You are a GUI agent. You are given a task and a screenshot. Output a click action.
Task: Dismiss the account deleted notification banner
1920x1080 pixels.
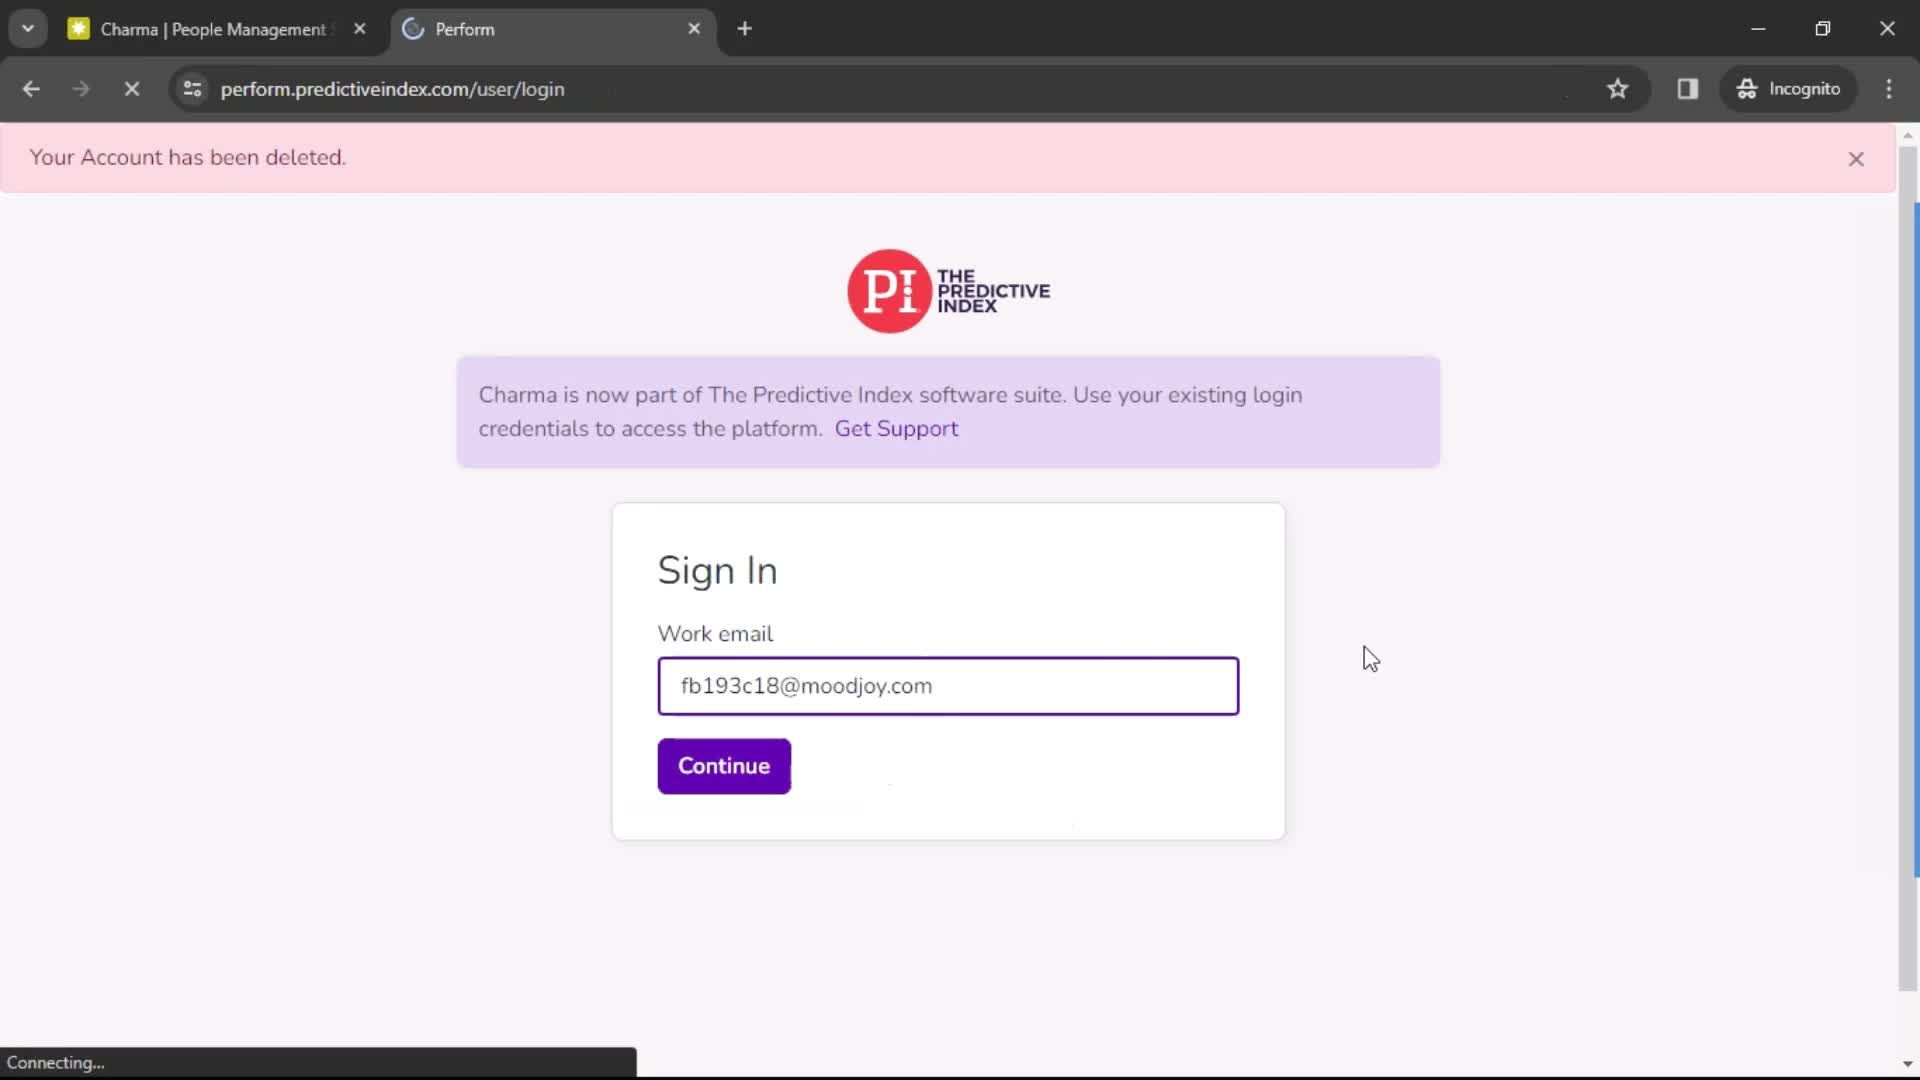click(1856, 159)
